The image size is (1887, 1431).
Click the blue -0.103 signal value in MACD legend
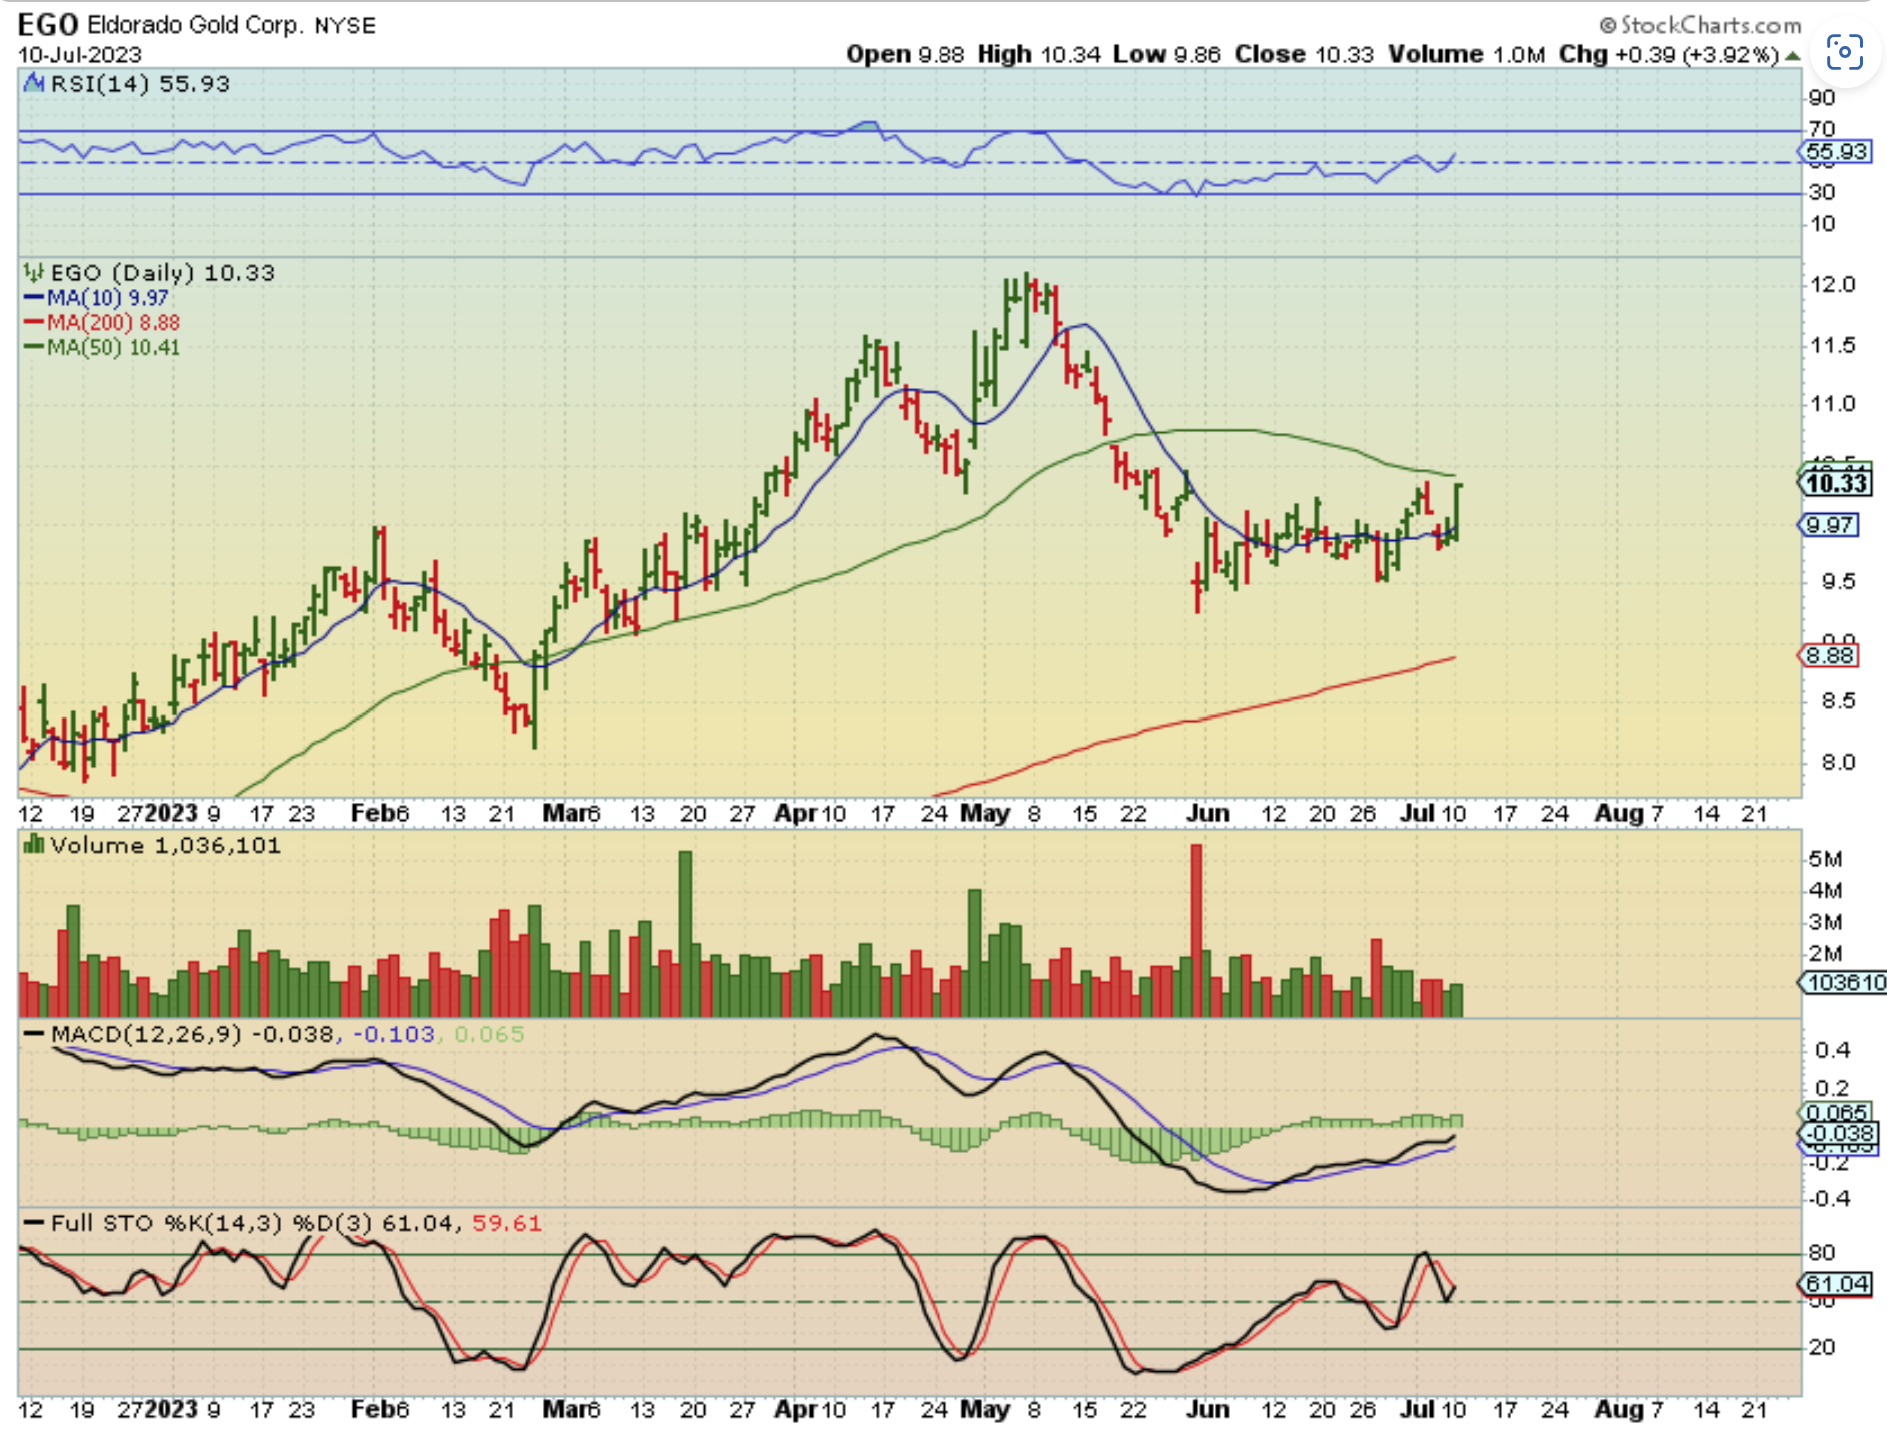click(393, 1034)
